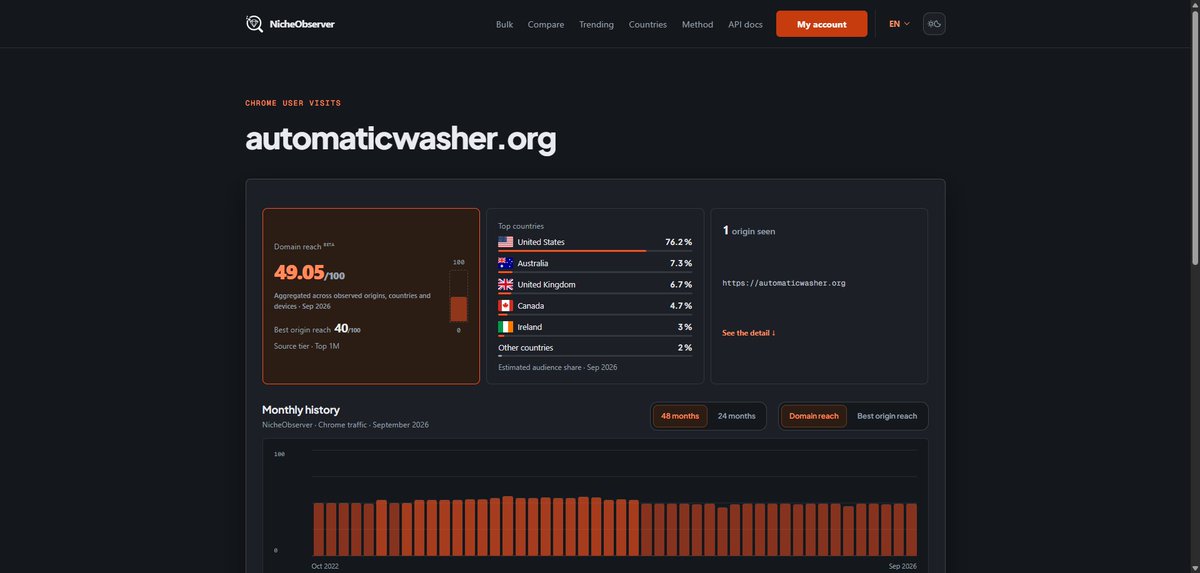Click the United States share progress bar
The height and width of the screenshot is (573, 1200).
coord(596,250)
